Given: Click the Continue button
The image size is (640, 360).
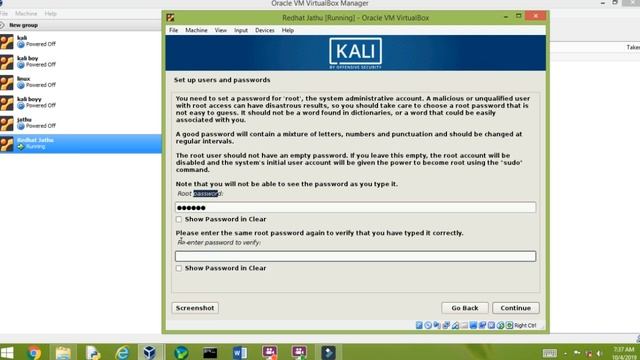Looking at the screenshot, I should 516,308.
